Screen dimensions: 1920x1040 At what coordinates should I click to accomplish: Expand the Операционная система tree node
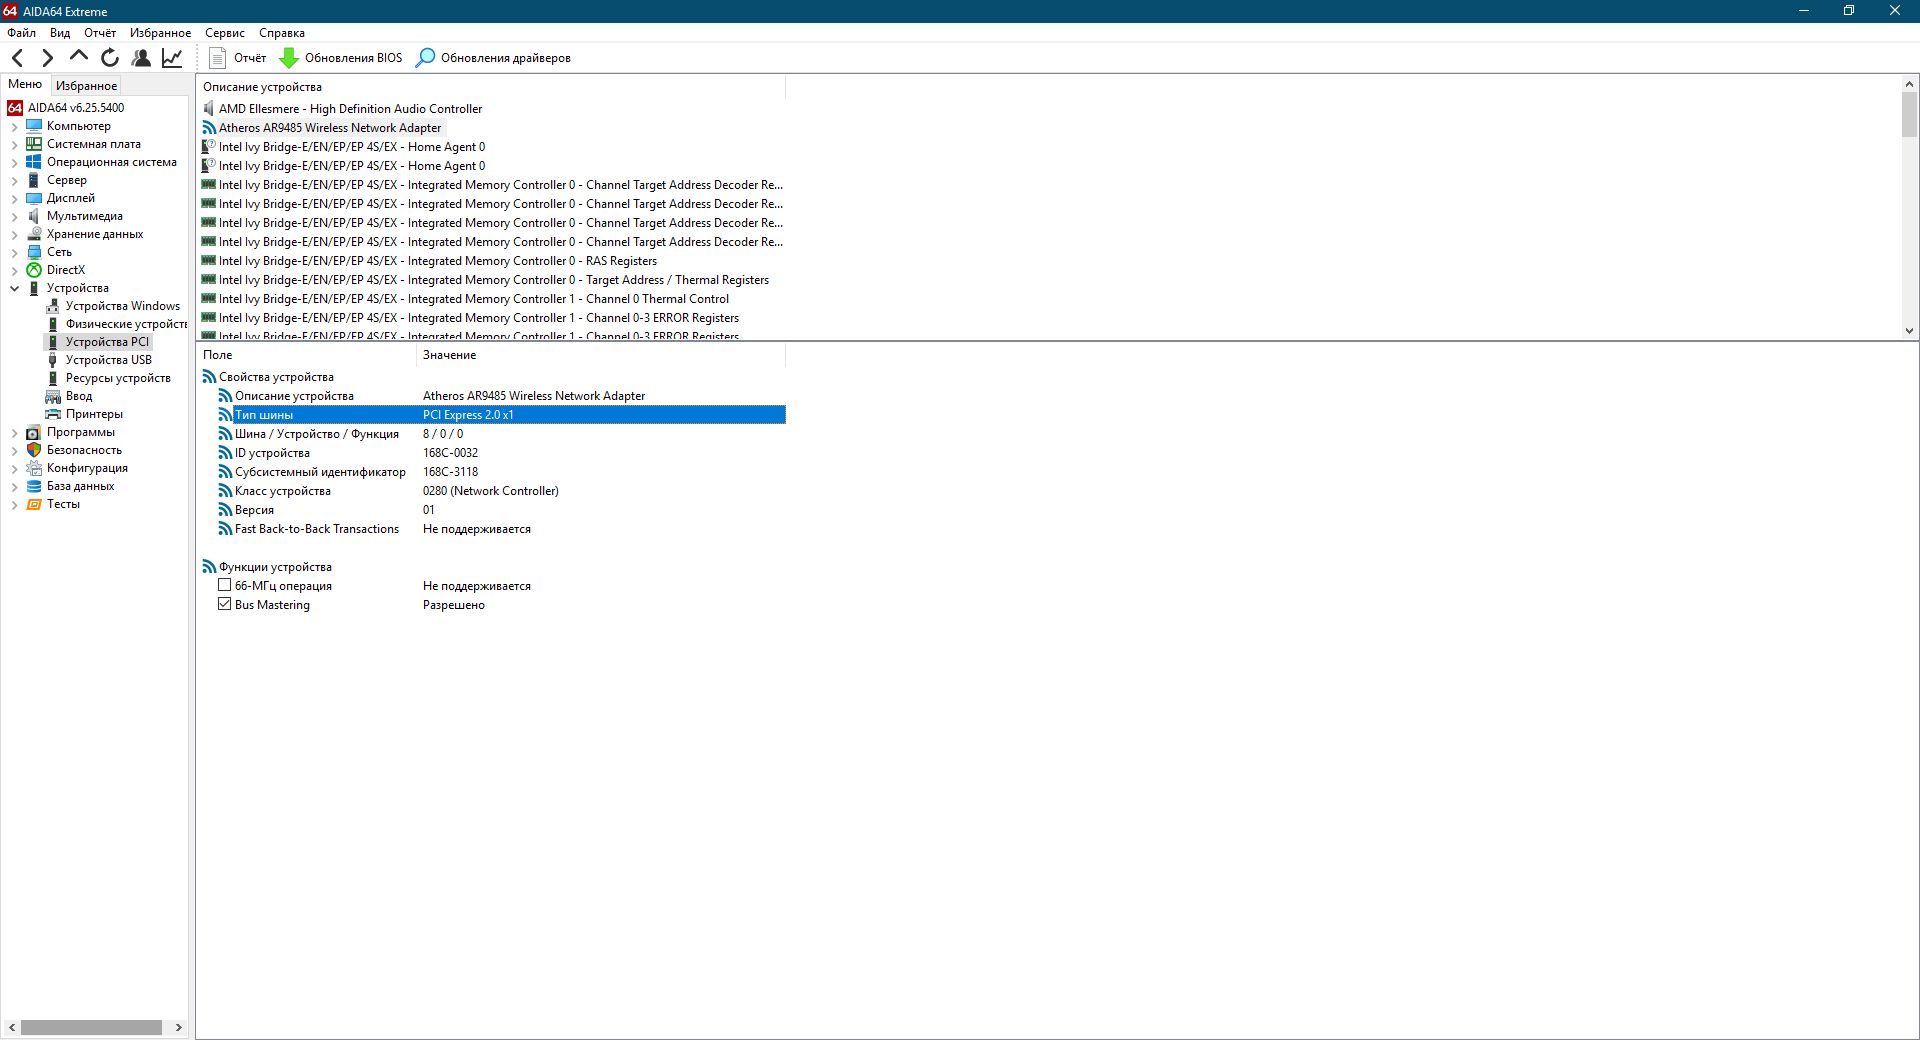(x=14, y=162)
